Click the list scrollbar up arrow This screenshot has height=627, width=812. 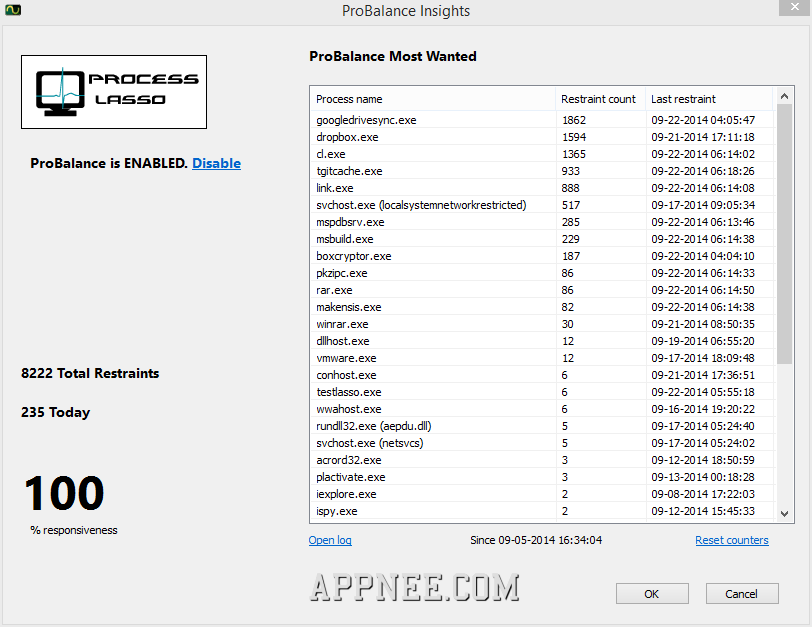click(x=784, y=96)
